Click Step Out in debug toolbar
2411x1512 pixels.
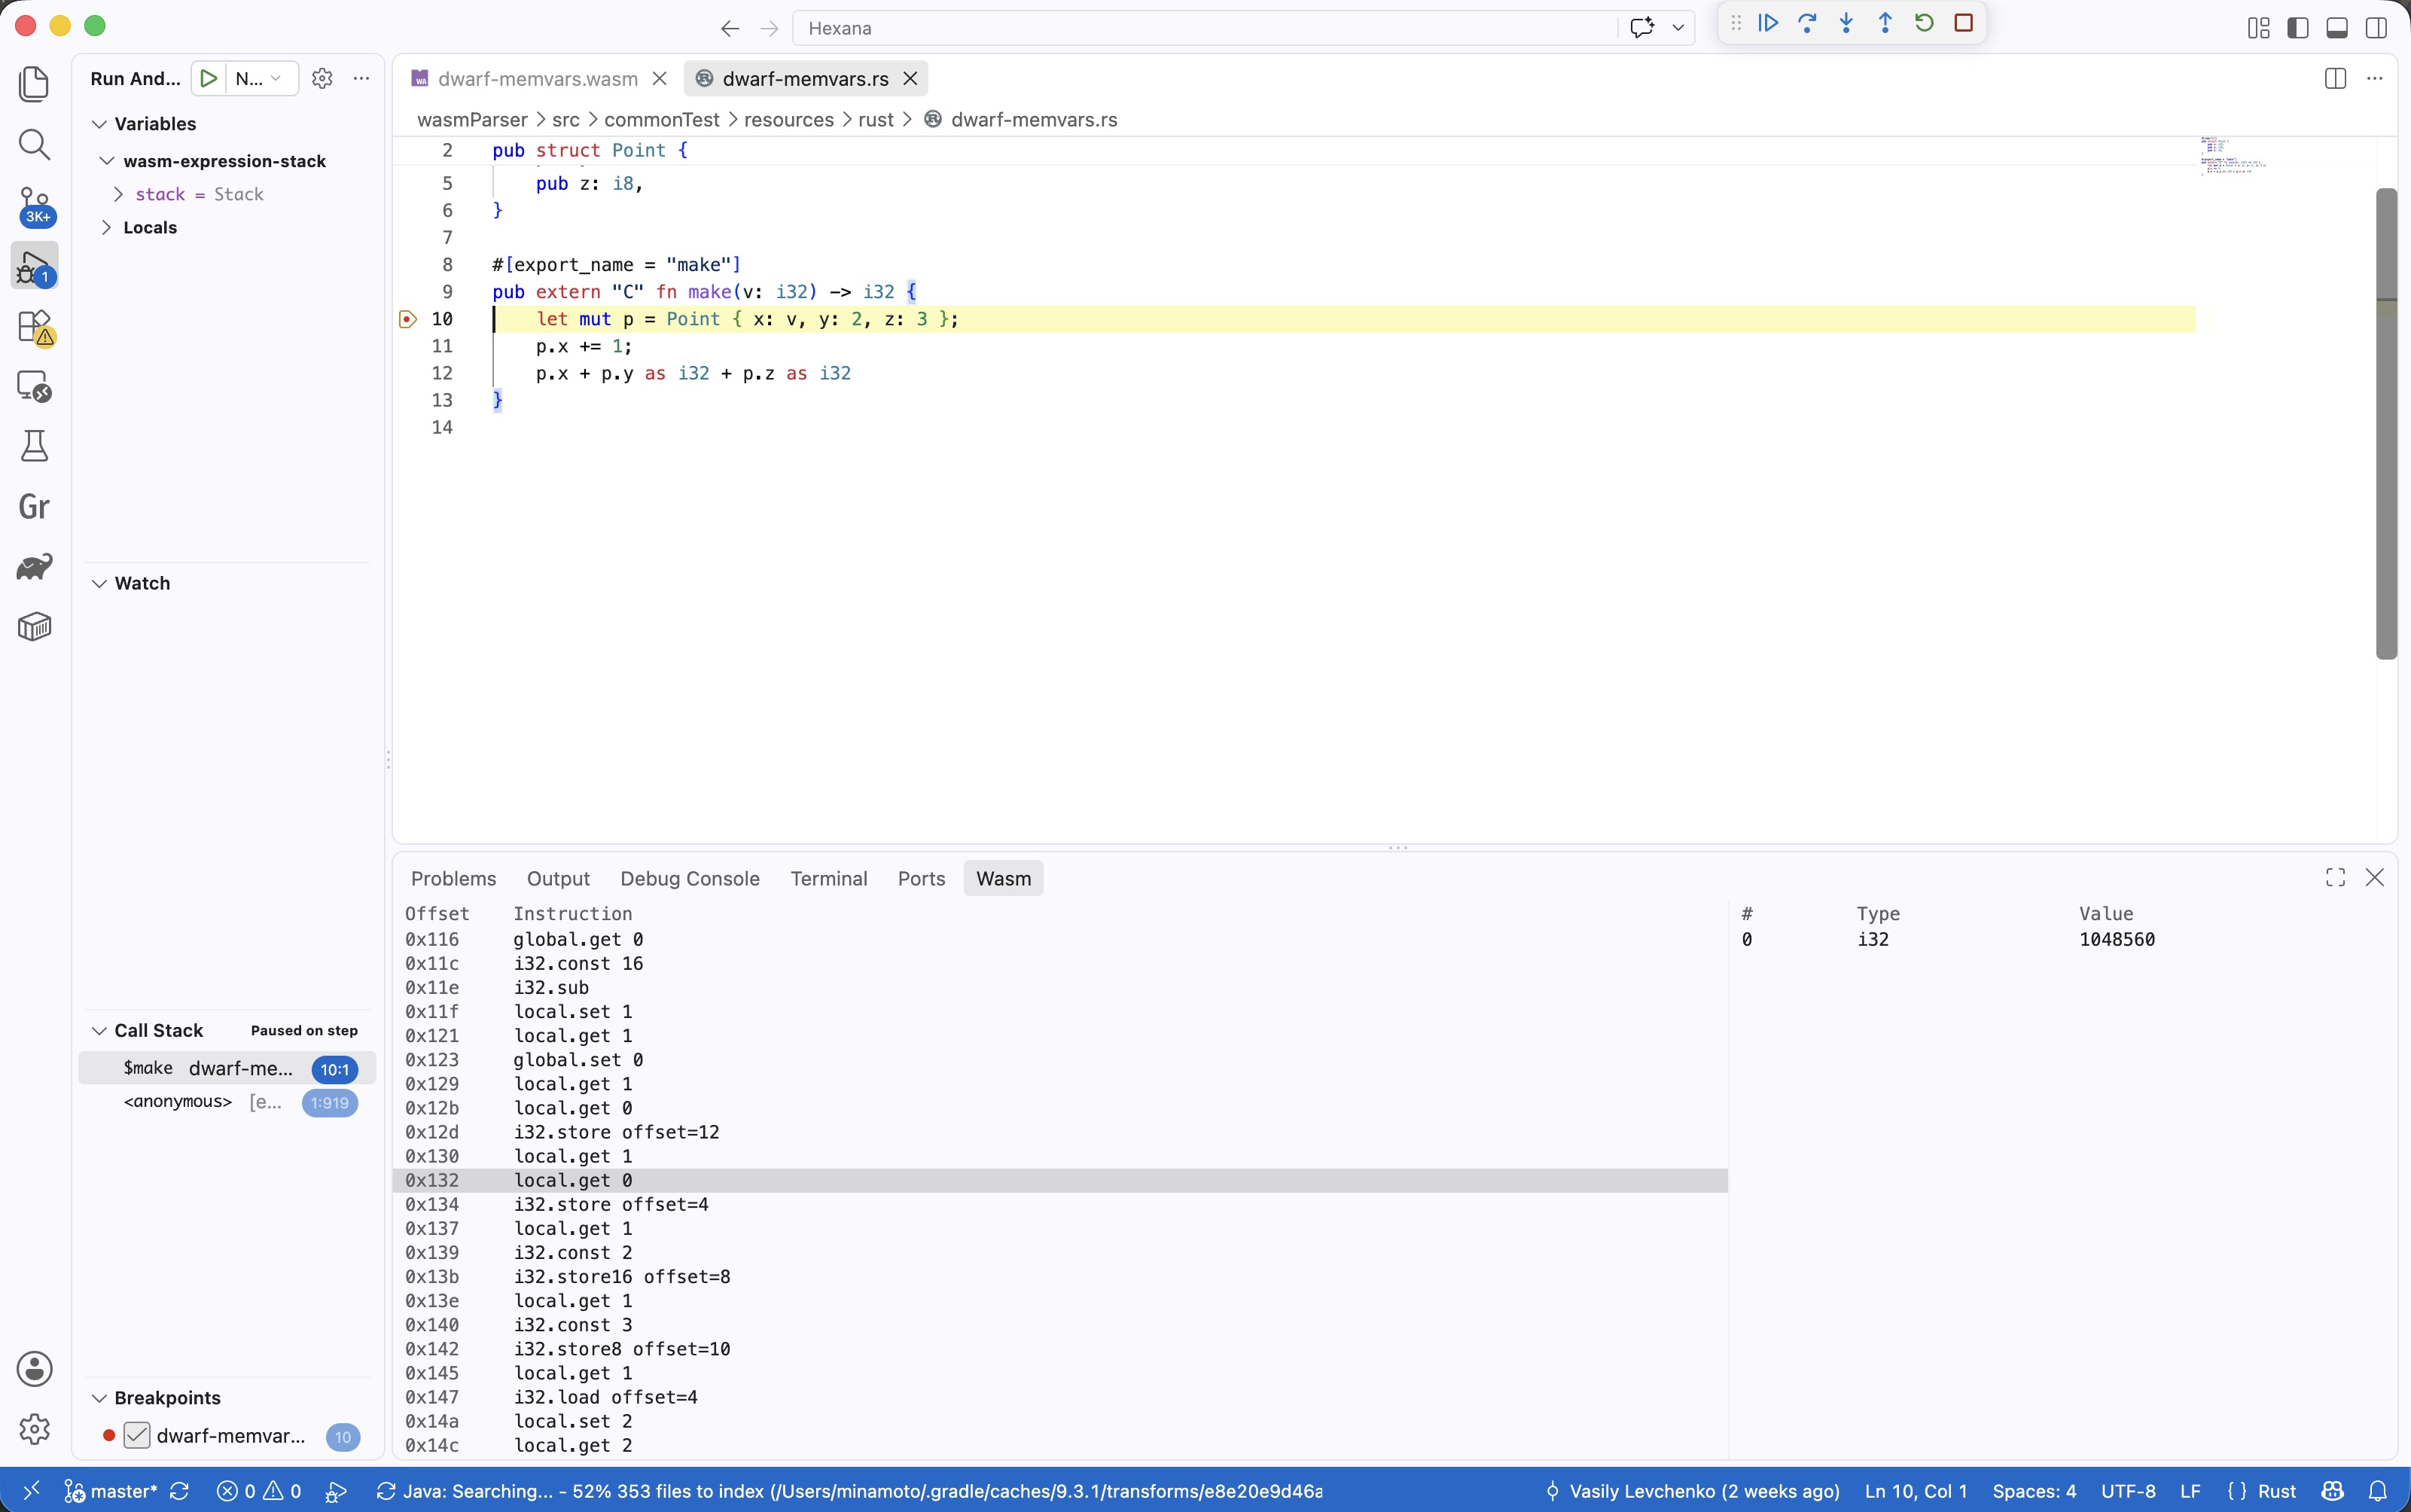(x=1885, y=23)
